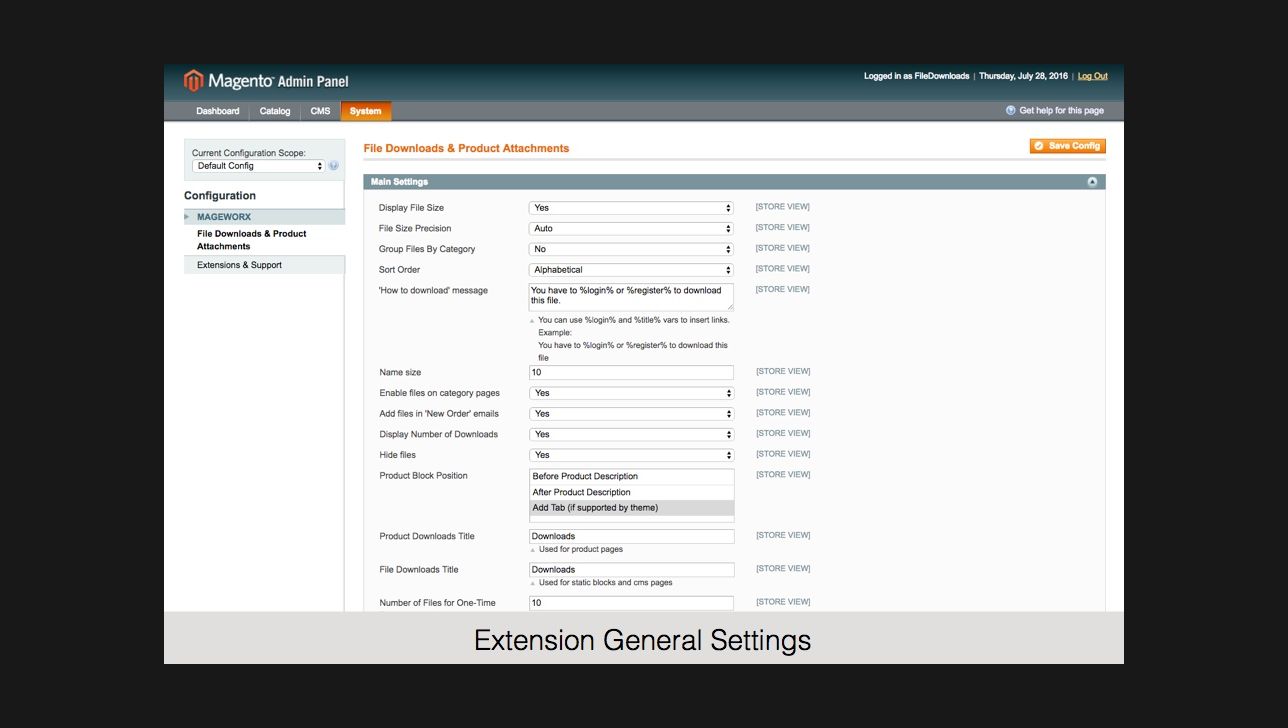Click the scope help icon beside Default Config
Screen dimensions: 1288x728
click(333, 165)
